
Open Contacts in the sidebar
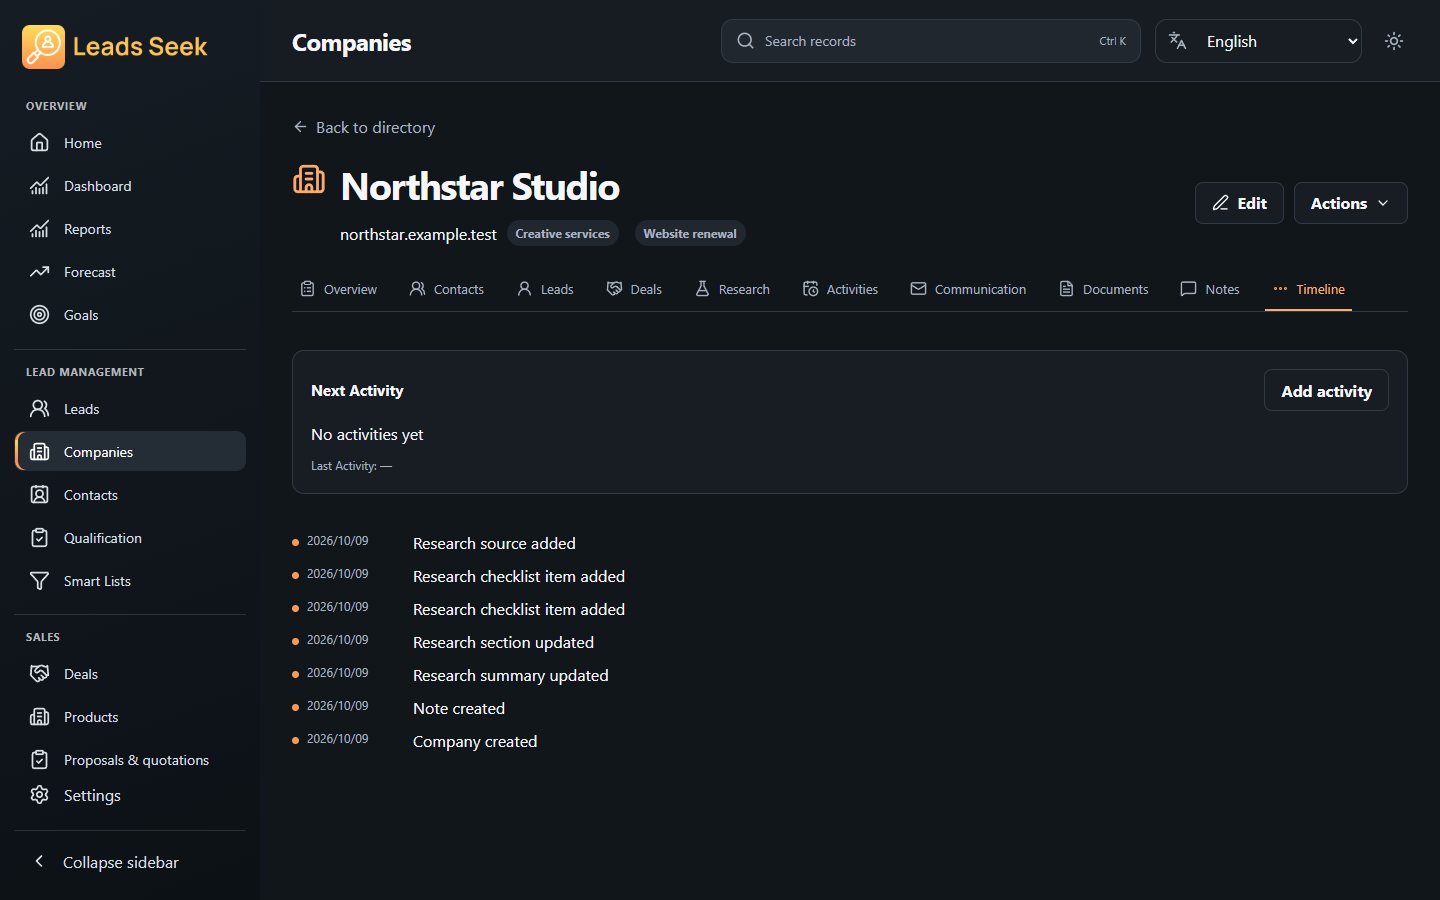tap(130, 495)
